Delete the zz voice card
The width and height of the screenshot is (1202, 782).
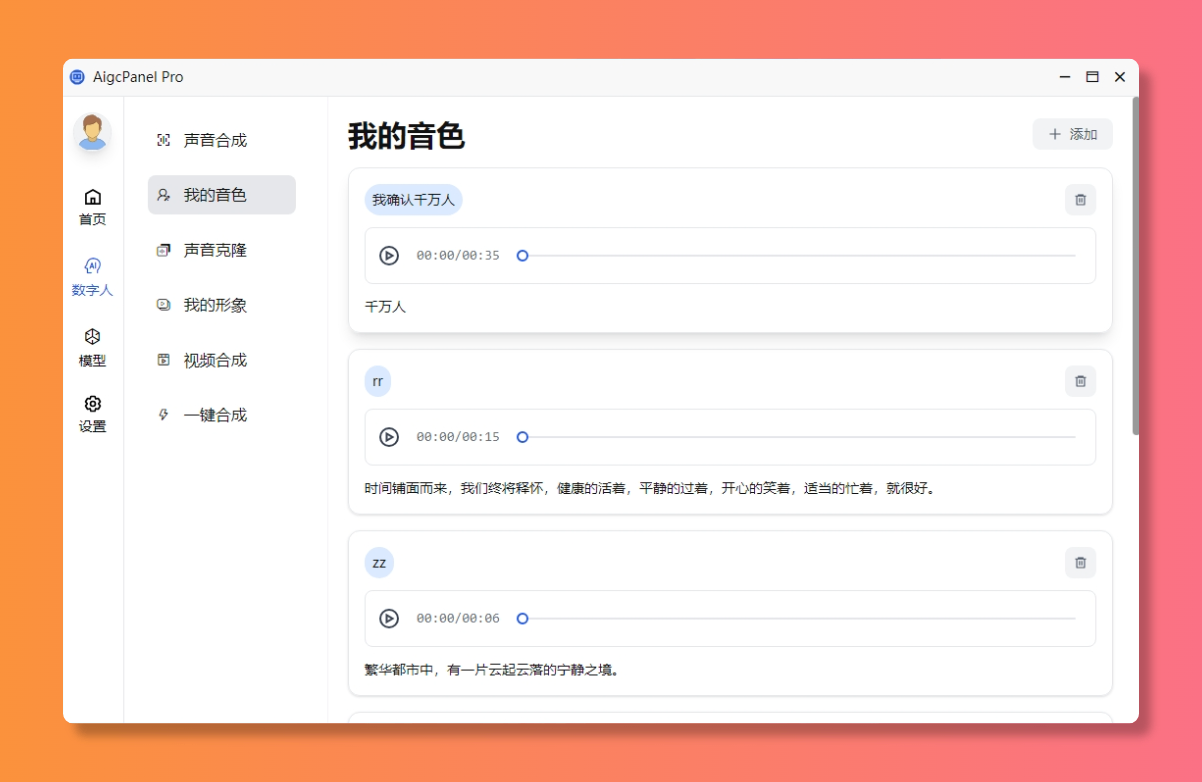pyautogui.click(x=1080, y=562)
